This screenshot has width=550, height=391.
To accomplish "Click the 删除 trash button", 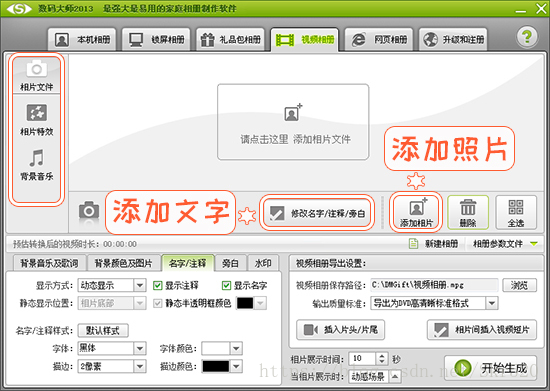I will pyautogui.click(x=468, y=213).
